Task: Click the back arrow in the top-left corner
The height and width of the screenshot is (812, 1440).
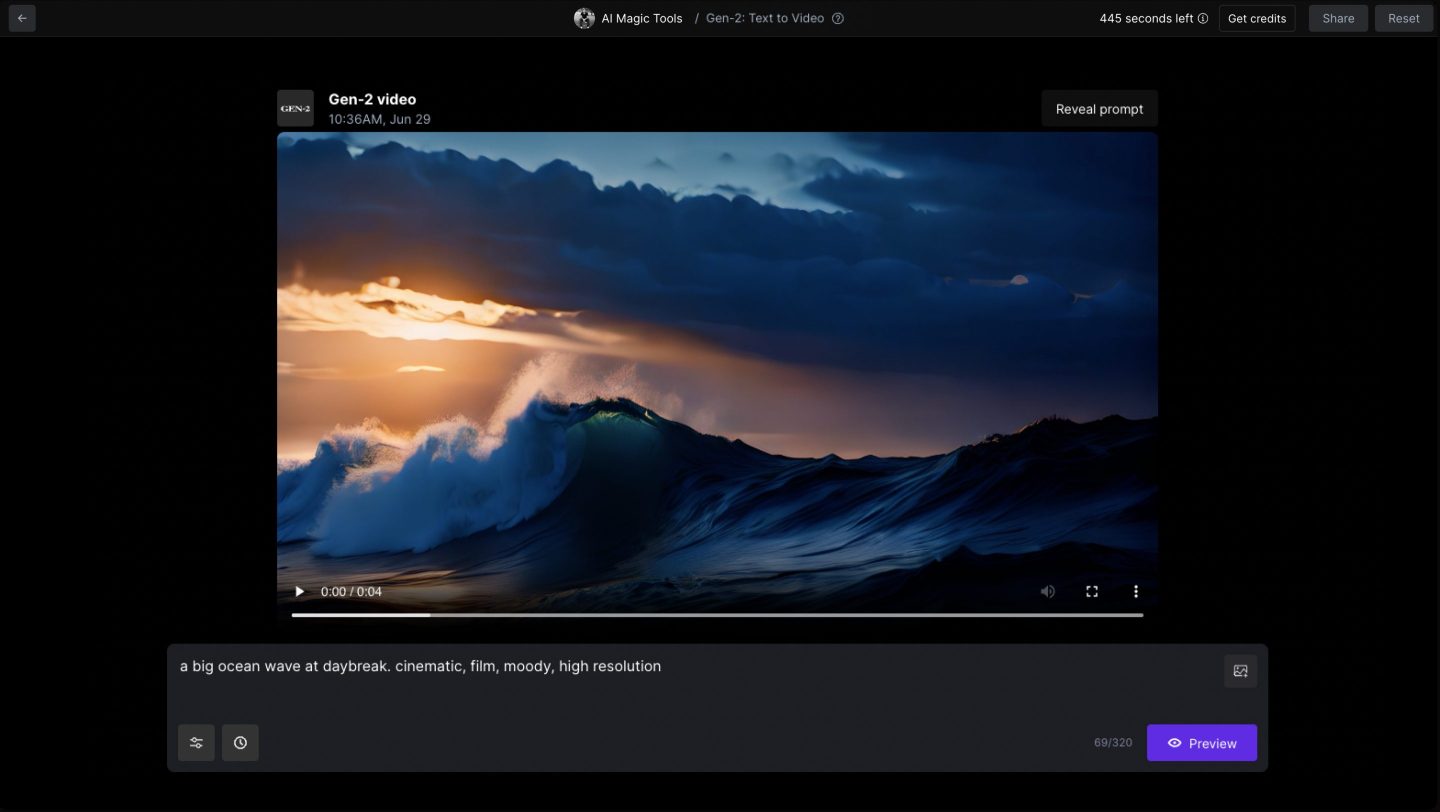Action: (x=21, y=18)
